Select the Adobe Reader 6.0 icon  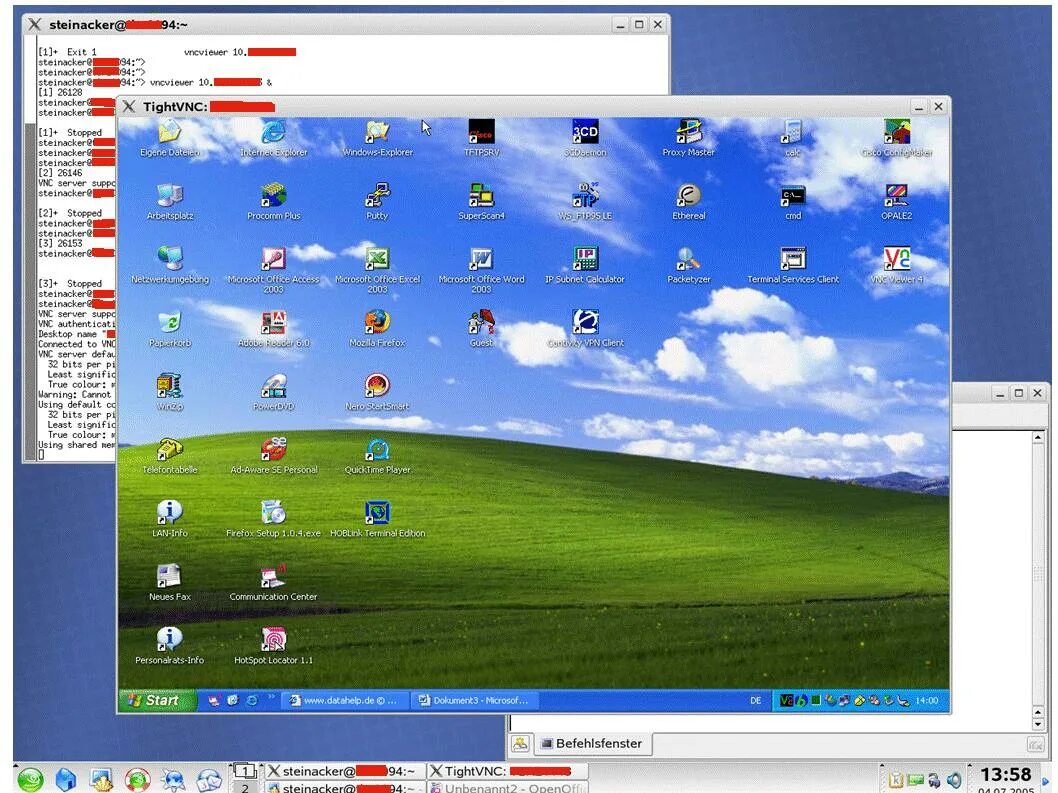273,323
